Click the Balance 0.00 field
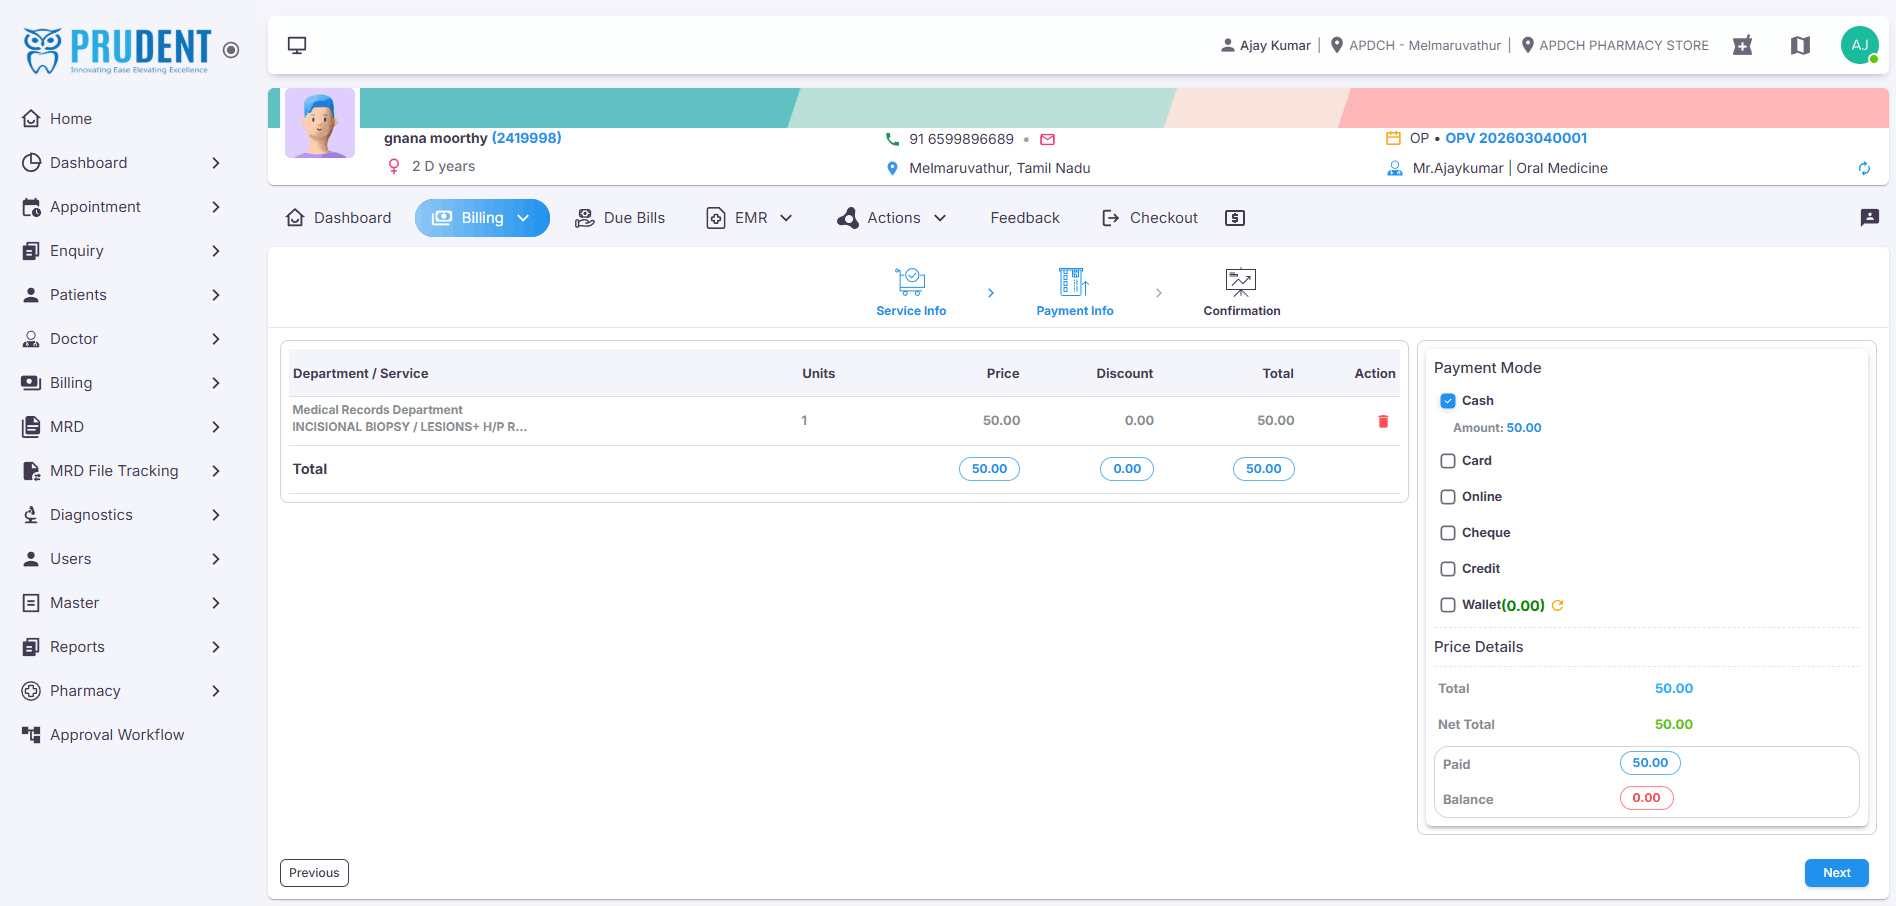The image size is (1896, 906). [1646, 798]
